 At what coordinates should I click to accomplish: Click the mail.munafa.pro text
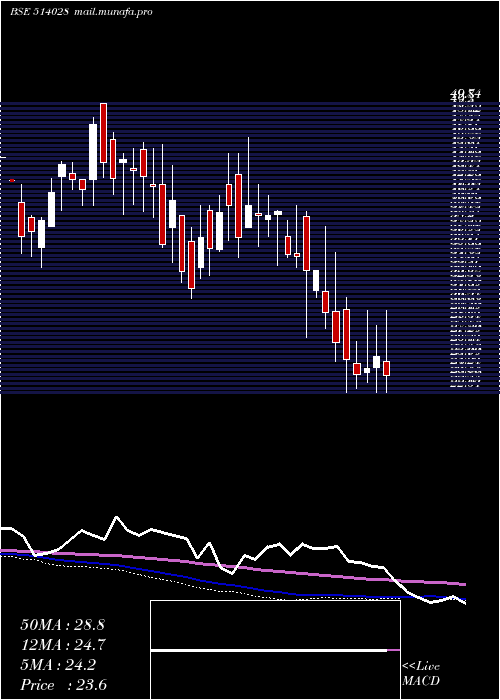click(x=112, y=12)
